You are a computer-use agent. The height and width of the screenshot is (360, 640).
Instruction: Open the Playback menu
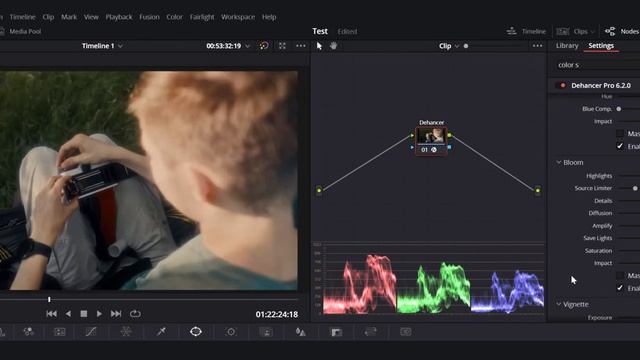coord(119,17)
